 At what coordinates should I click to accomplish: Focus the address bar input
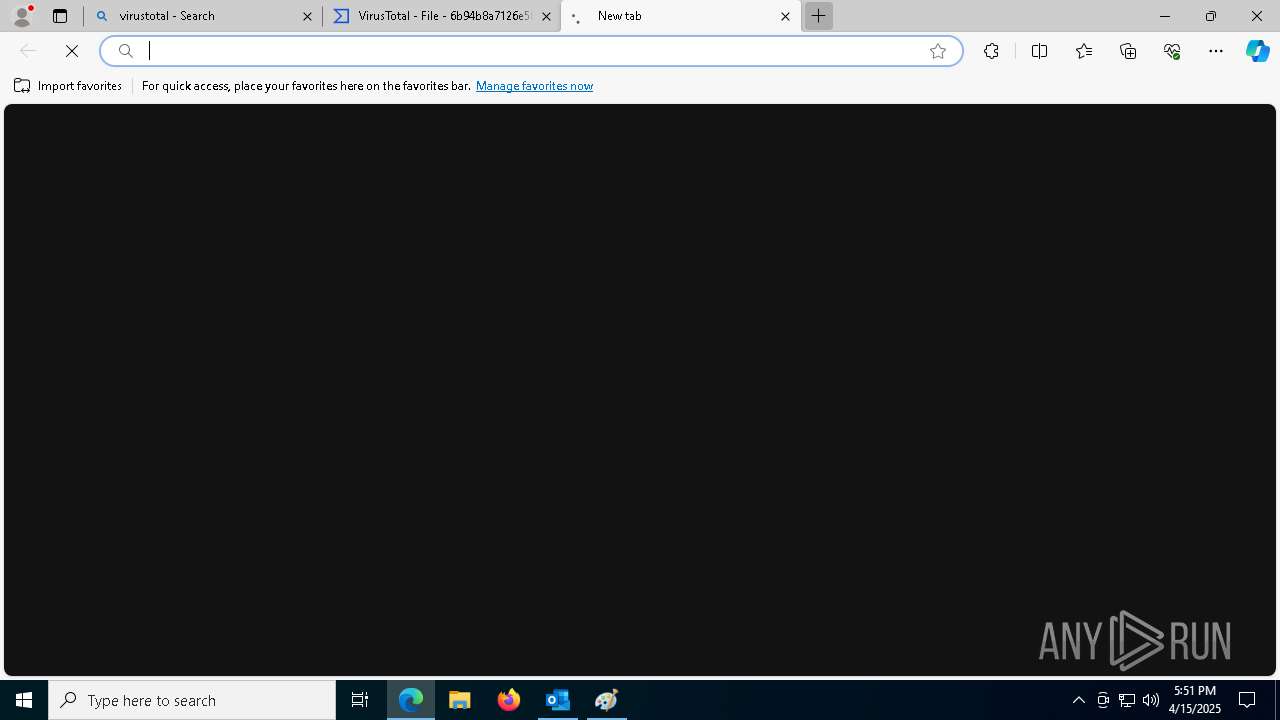click(x=532, y=51)
